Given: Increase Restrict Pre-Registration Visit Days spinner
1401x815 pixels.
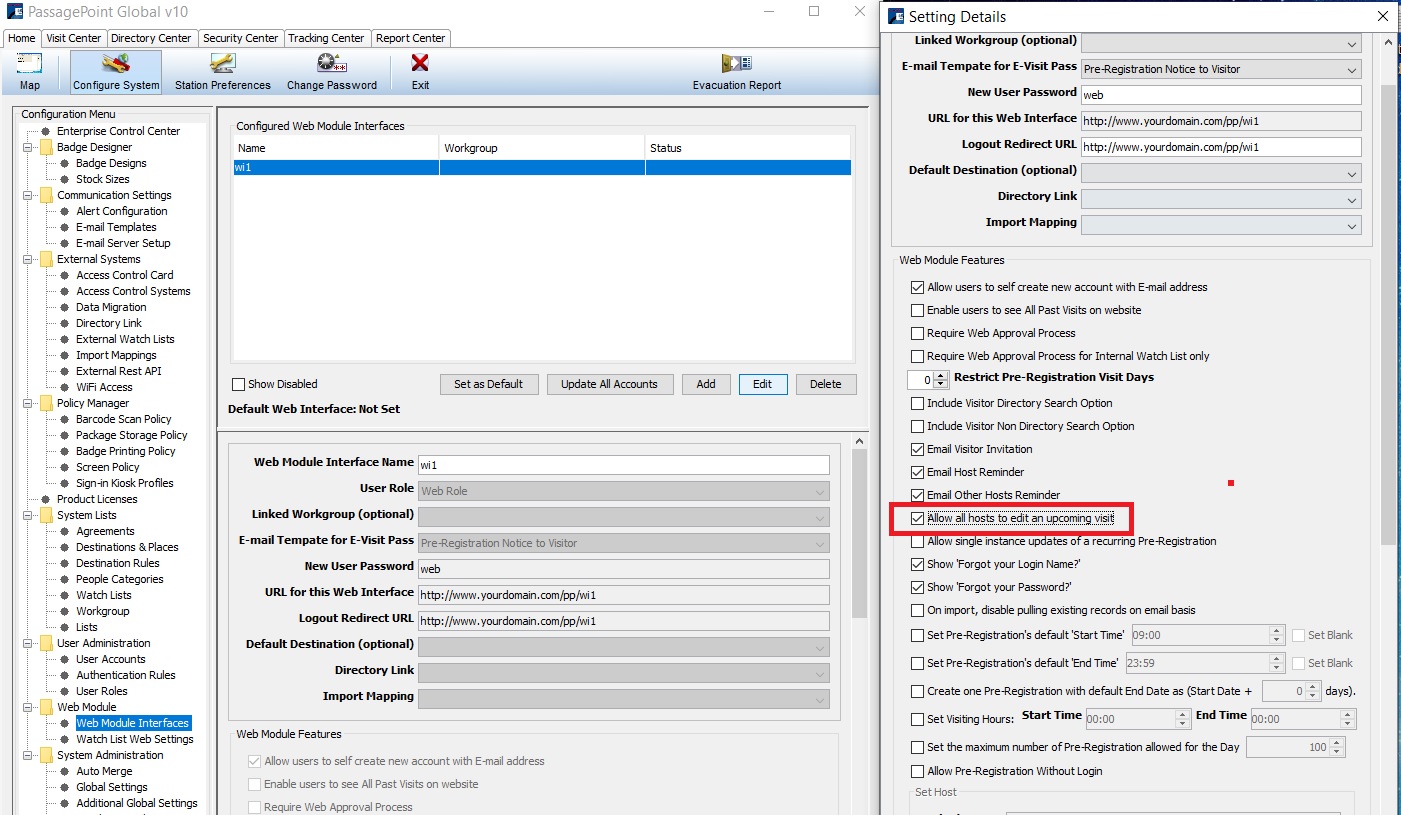Looking at the screenshot, I should click(x=941, y=375).
